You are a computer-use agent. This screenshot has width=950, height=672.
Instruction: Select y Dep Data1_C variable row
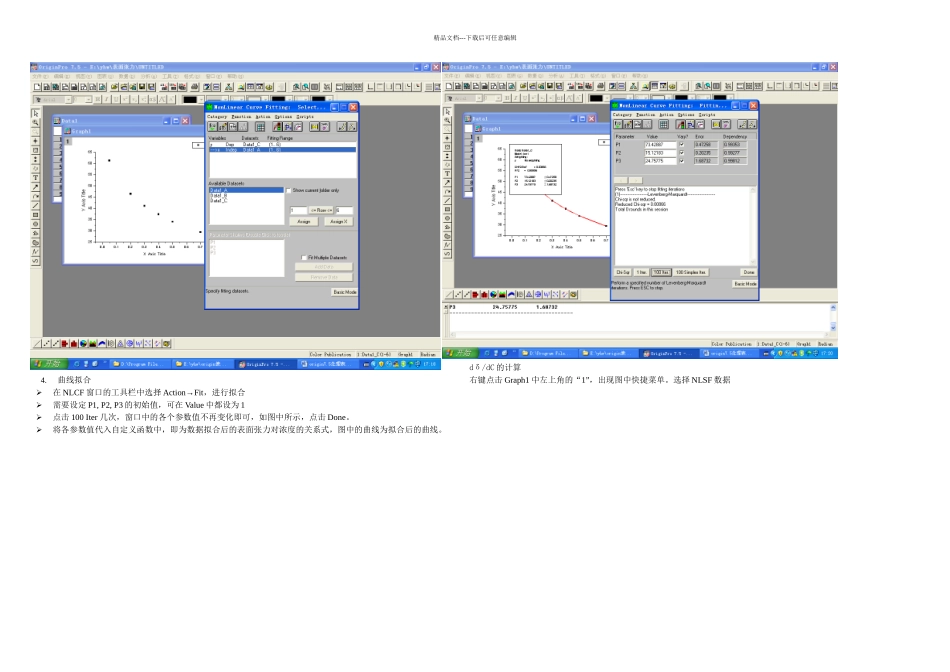282,144
